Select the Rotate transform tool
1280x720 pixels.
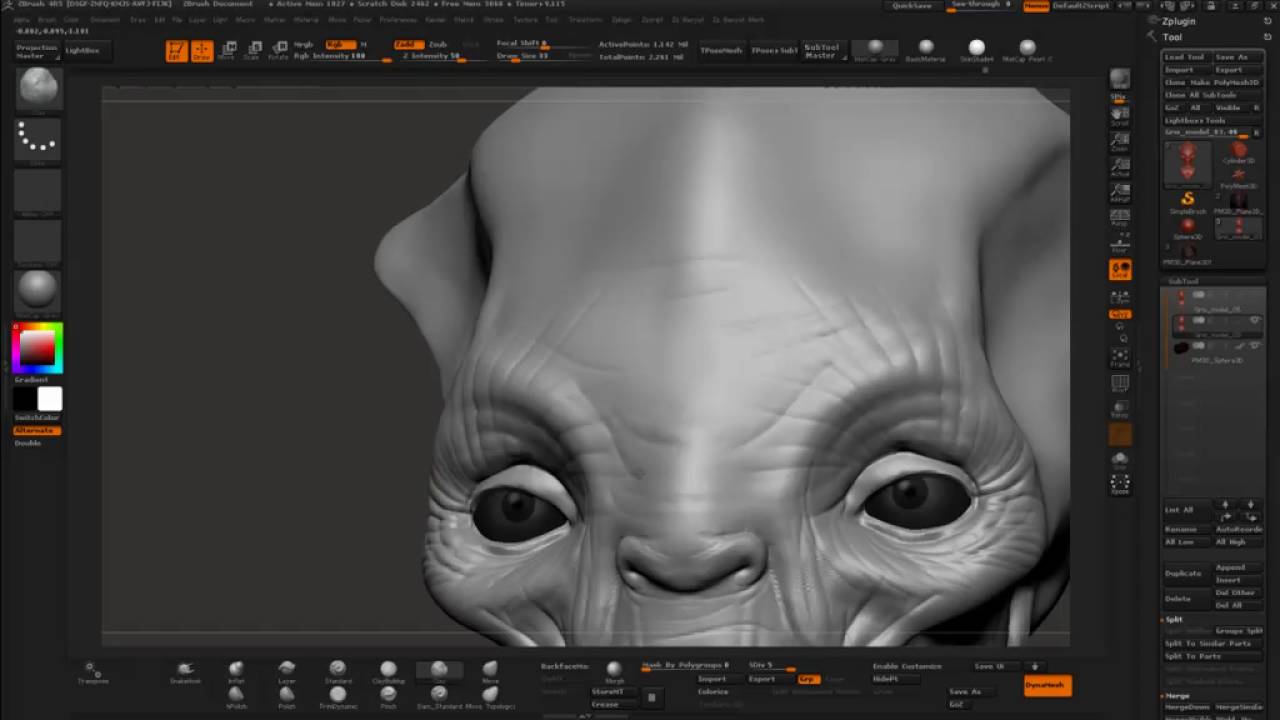(279, 50)
